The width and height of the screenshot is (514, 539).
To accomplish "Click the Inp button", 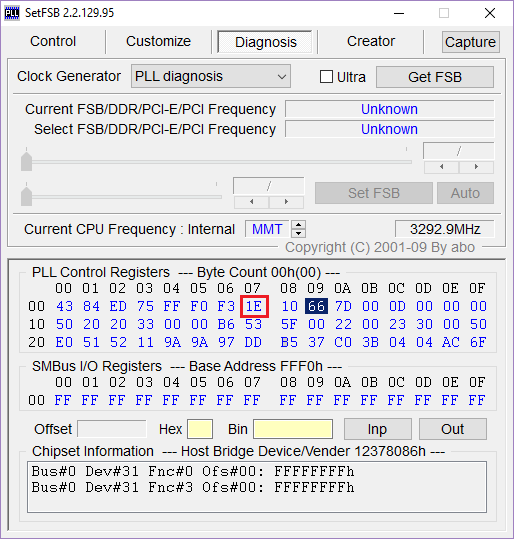I will [378, 429].
